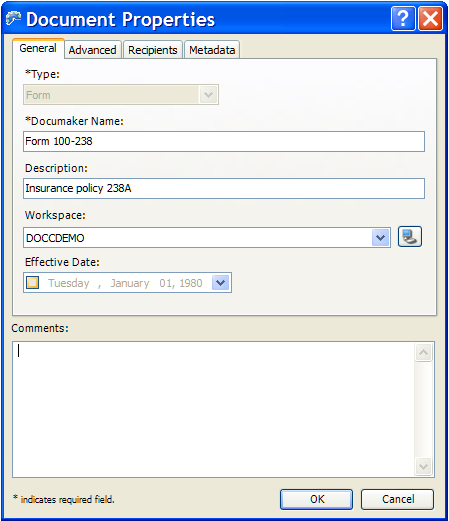
Task: Open the Effective Date calendar dropdown
Action: click(221, 283)
